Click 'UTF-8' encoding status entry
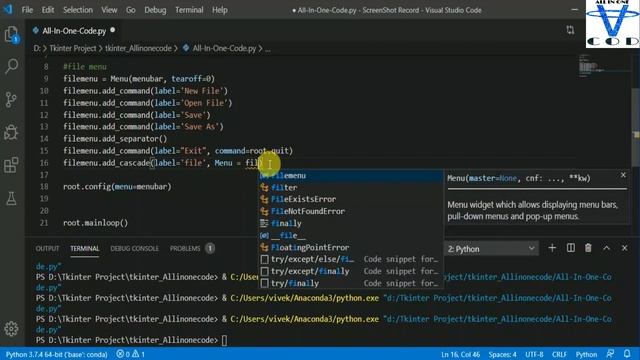 [x=534, y=354]
